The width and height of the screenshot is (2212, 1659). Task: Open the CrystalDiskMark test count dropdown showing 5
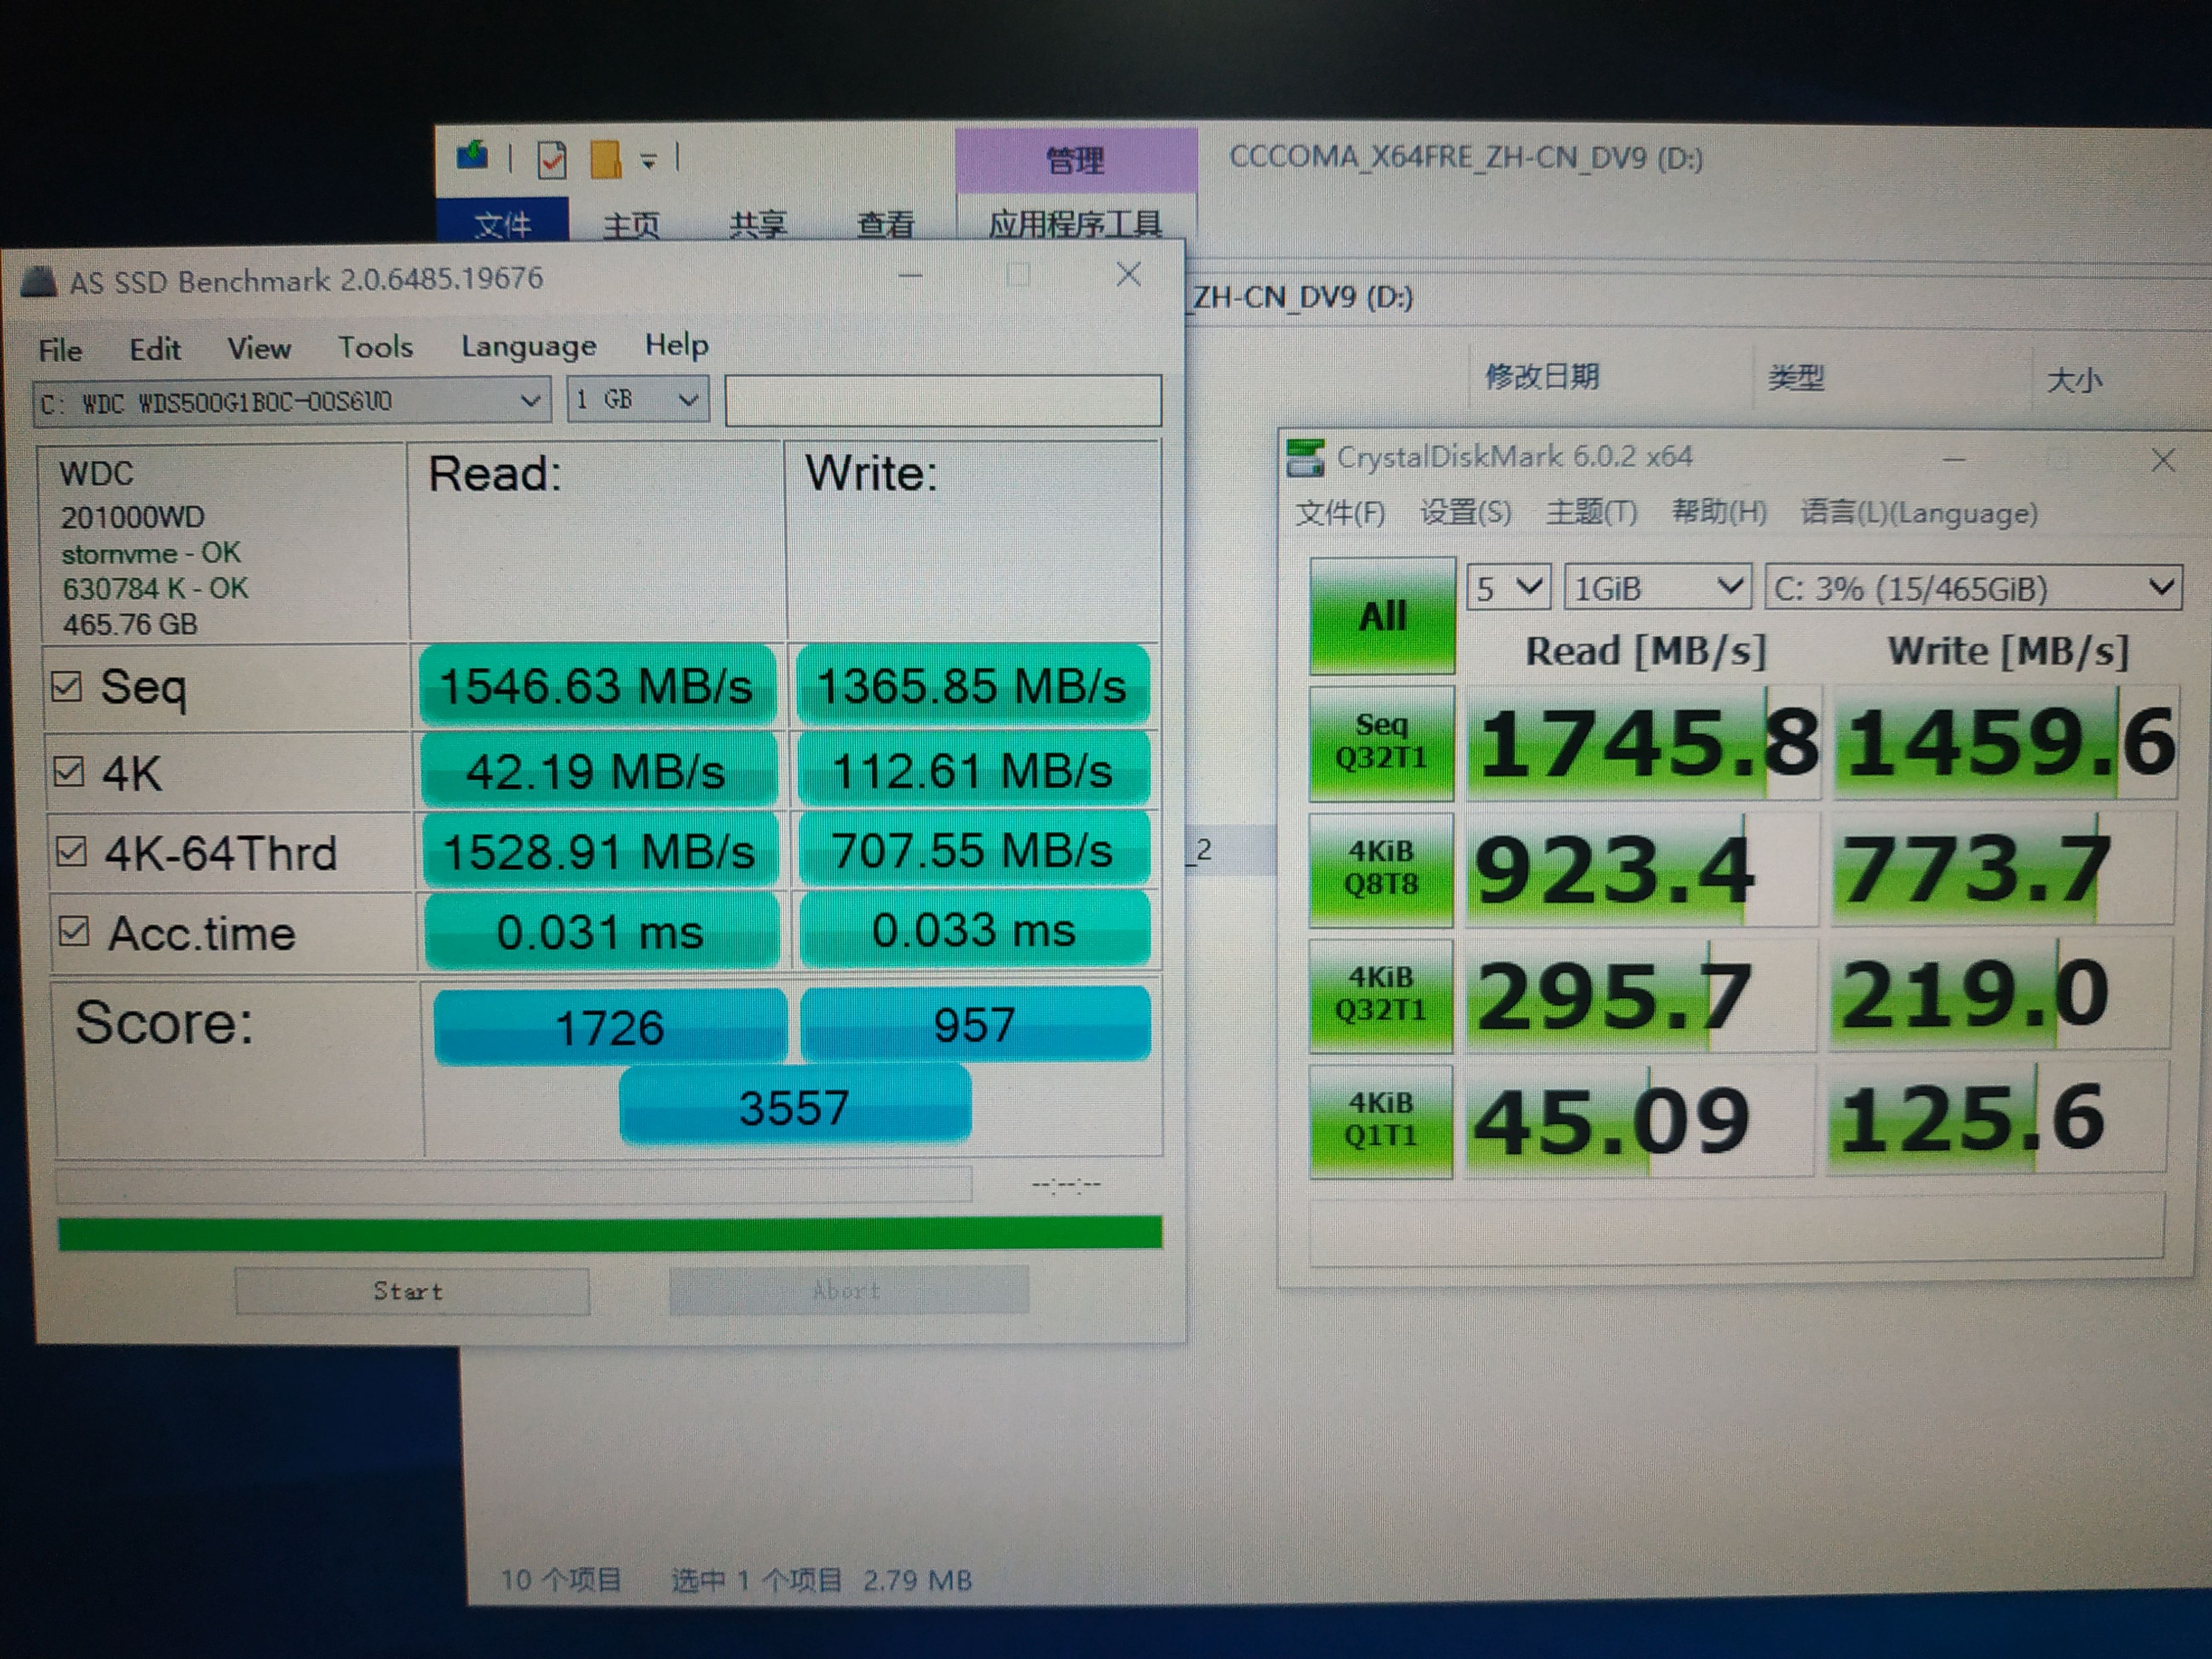pyautogui.click(x=1508, y=588)
